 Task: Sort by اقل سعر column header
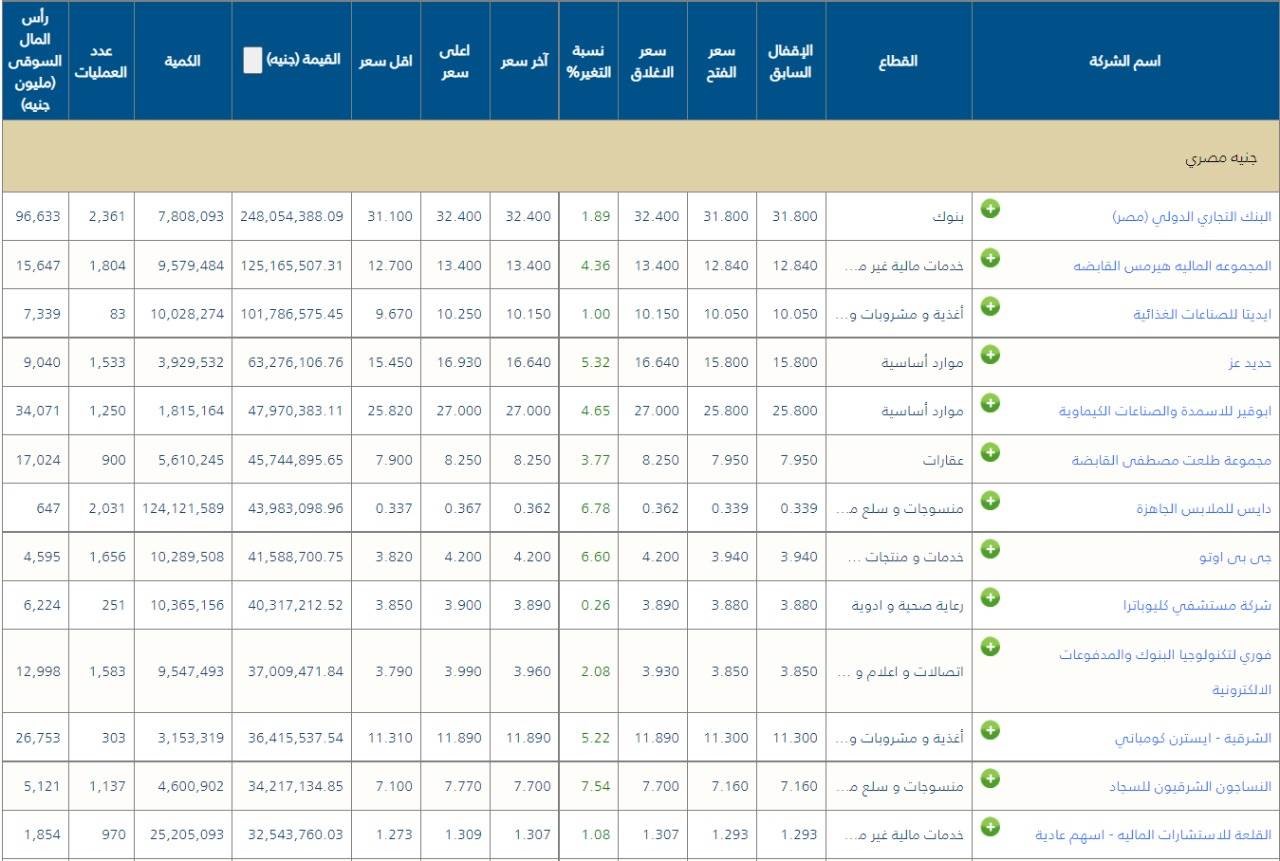click(387, 61)
